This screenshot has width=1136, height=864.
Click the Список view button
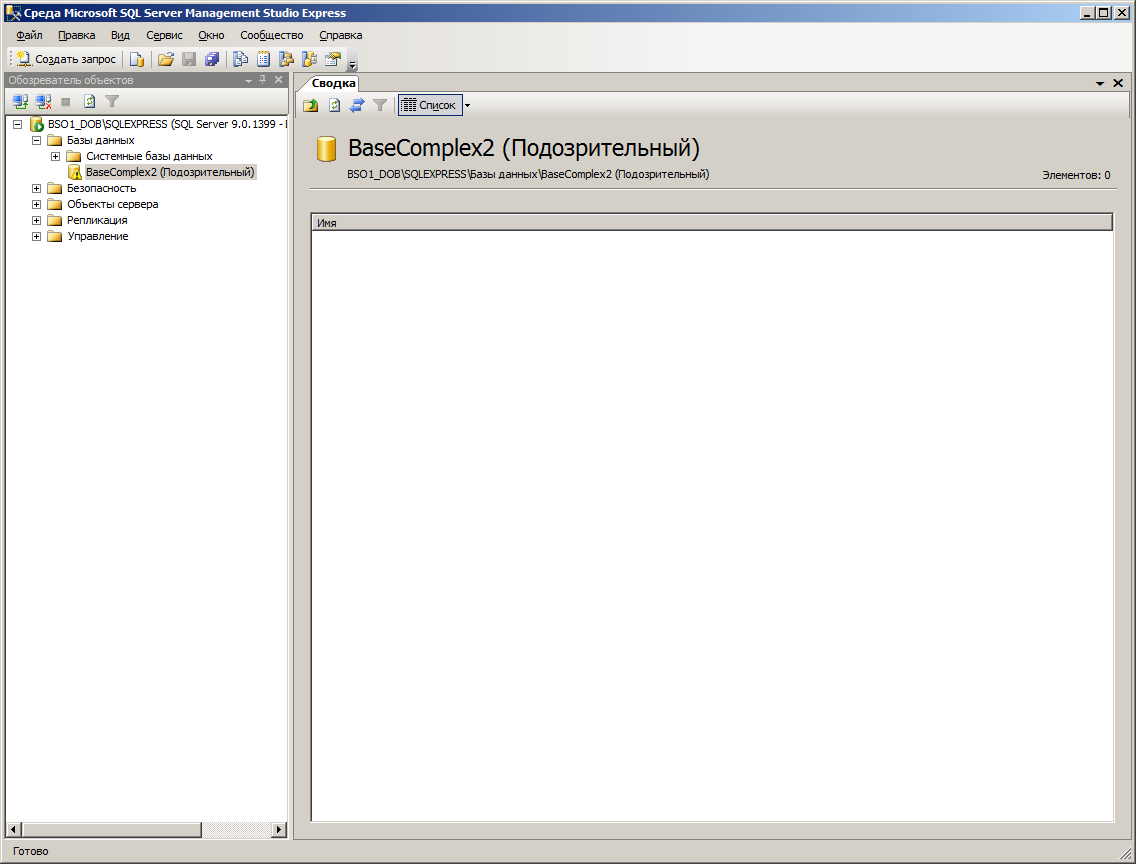click(430, 105)
